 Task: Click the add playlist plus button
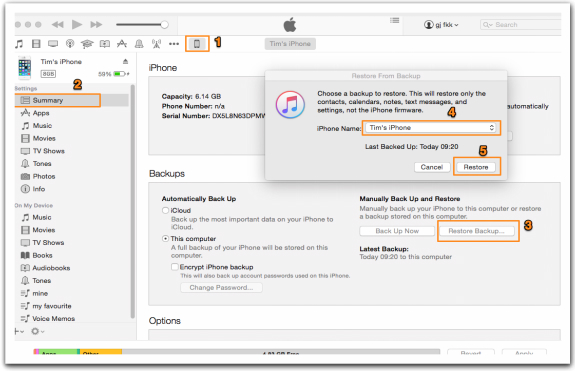coord(19,331)
